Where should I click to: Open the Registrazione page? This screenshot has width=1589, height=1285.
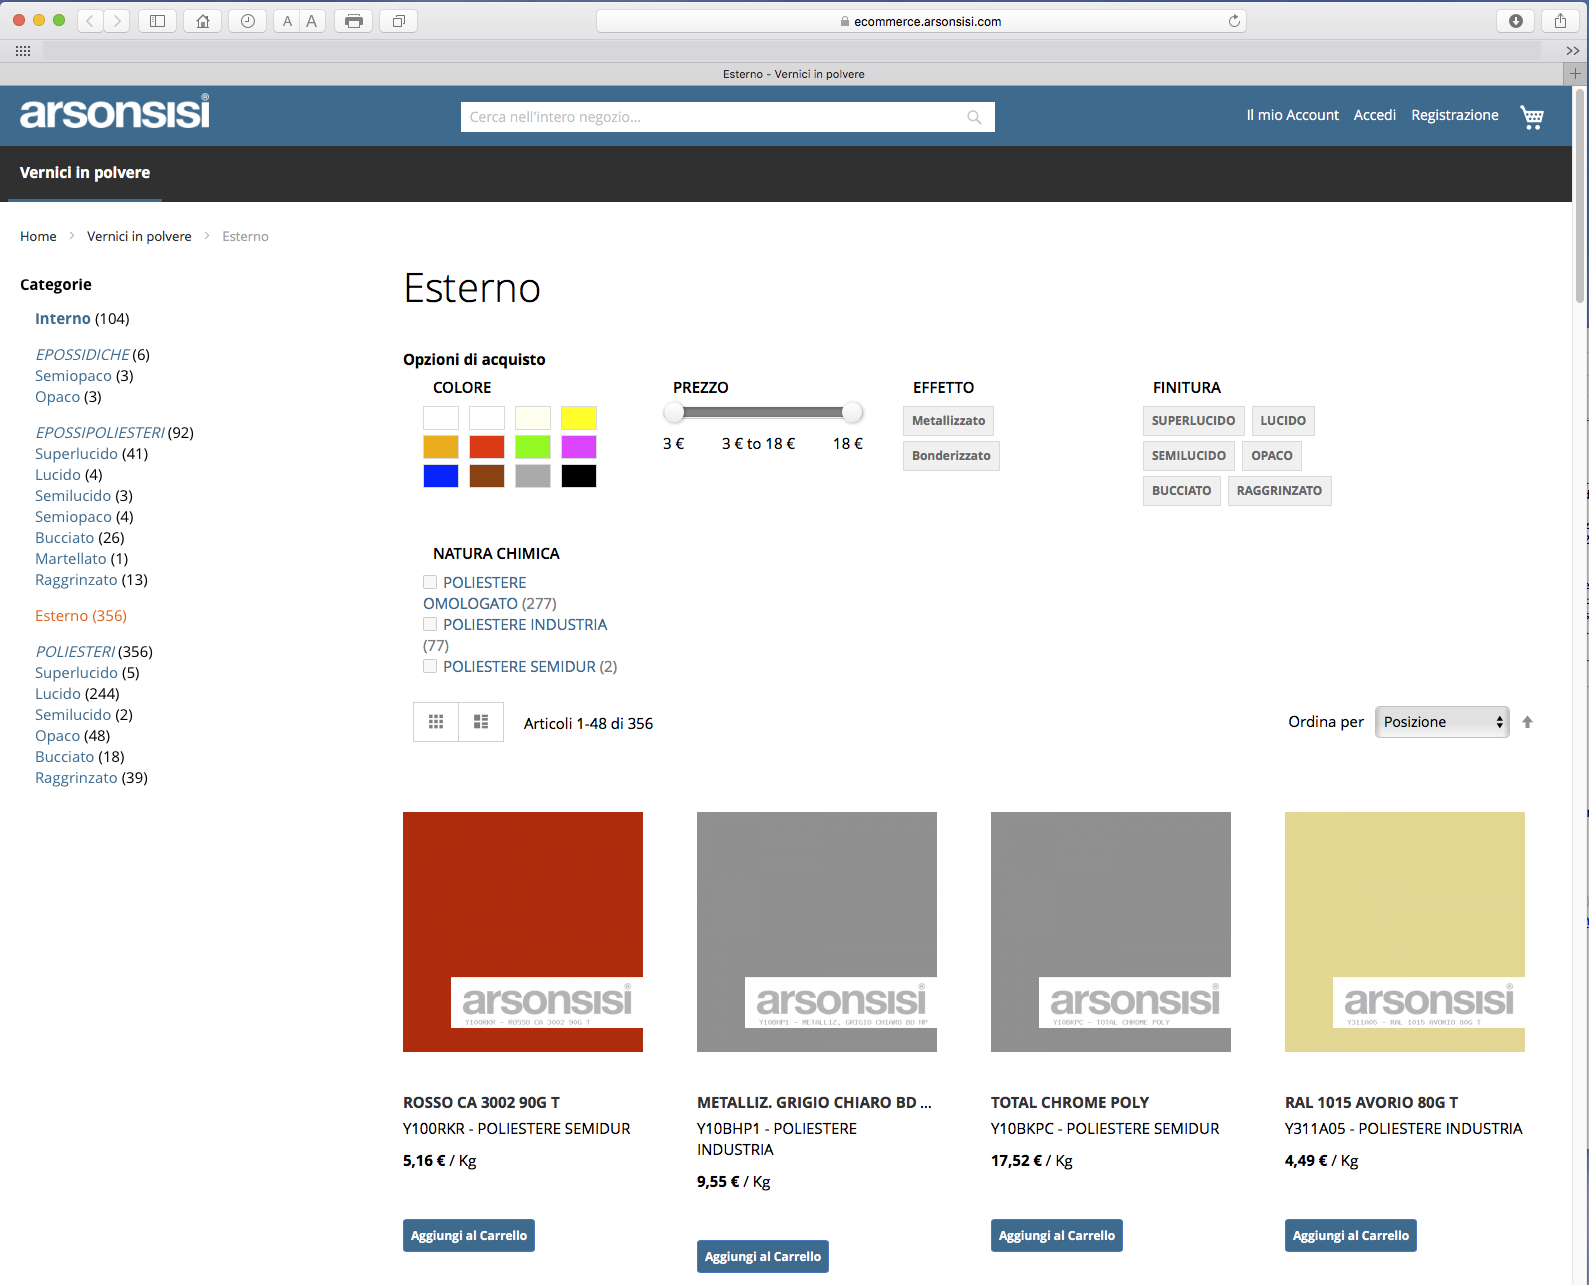click(x=1455, y=115)
